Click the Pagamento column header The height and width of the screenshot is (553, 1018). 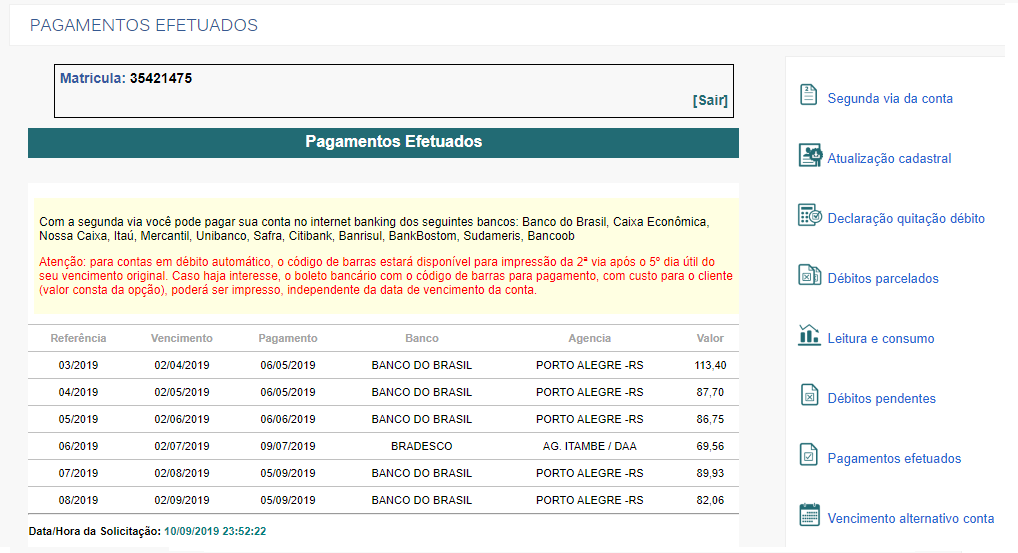click(288, 338)
